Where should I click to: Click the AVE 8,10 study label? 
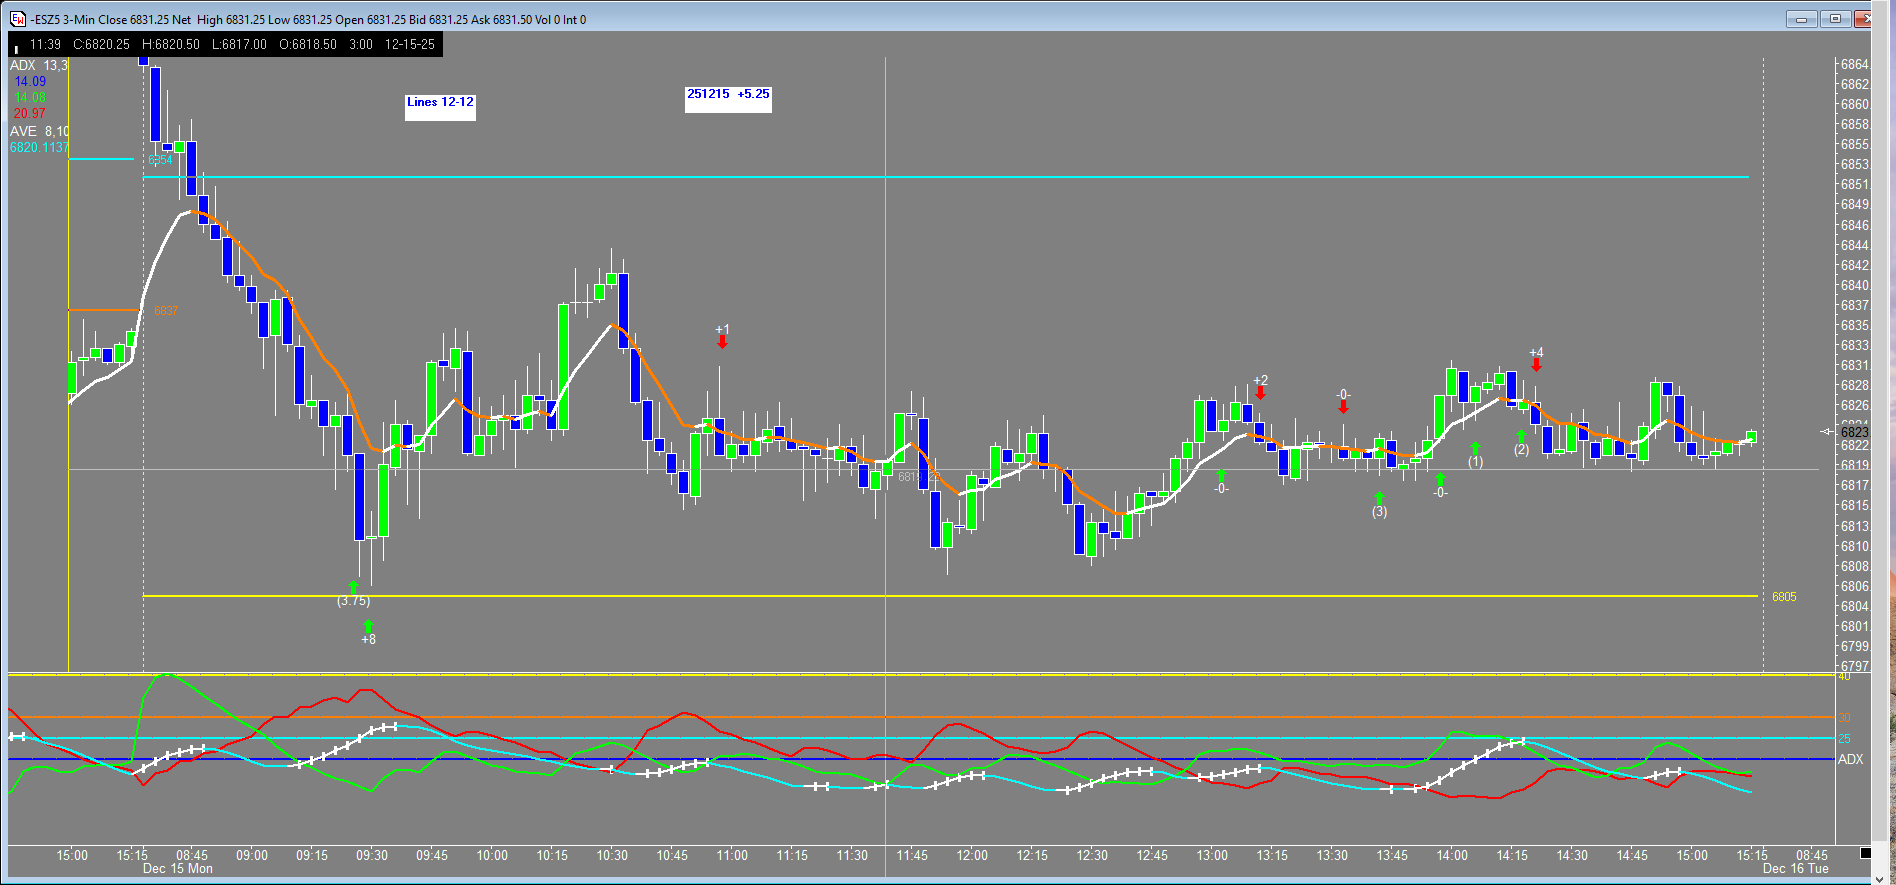click(x=39, y=131)
